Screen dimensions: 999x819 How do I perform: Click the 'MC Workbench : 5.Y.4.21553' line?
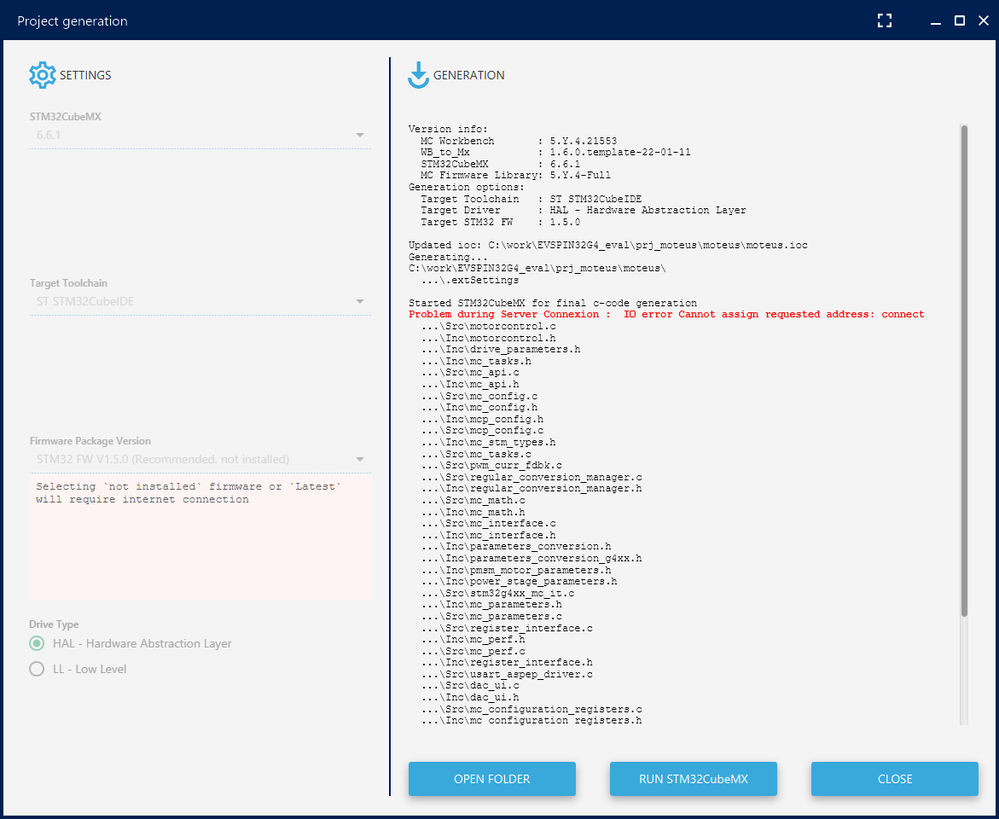519,141
